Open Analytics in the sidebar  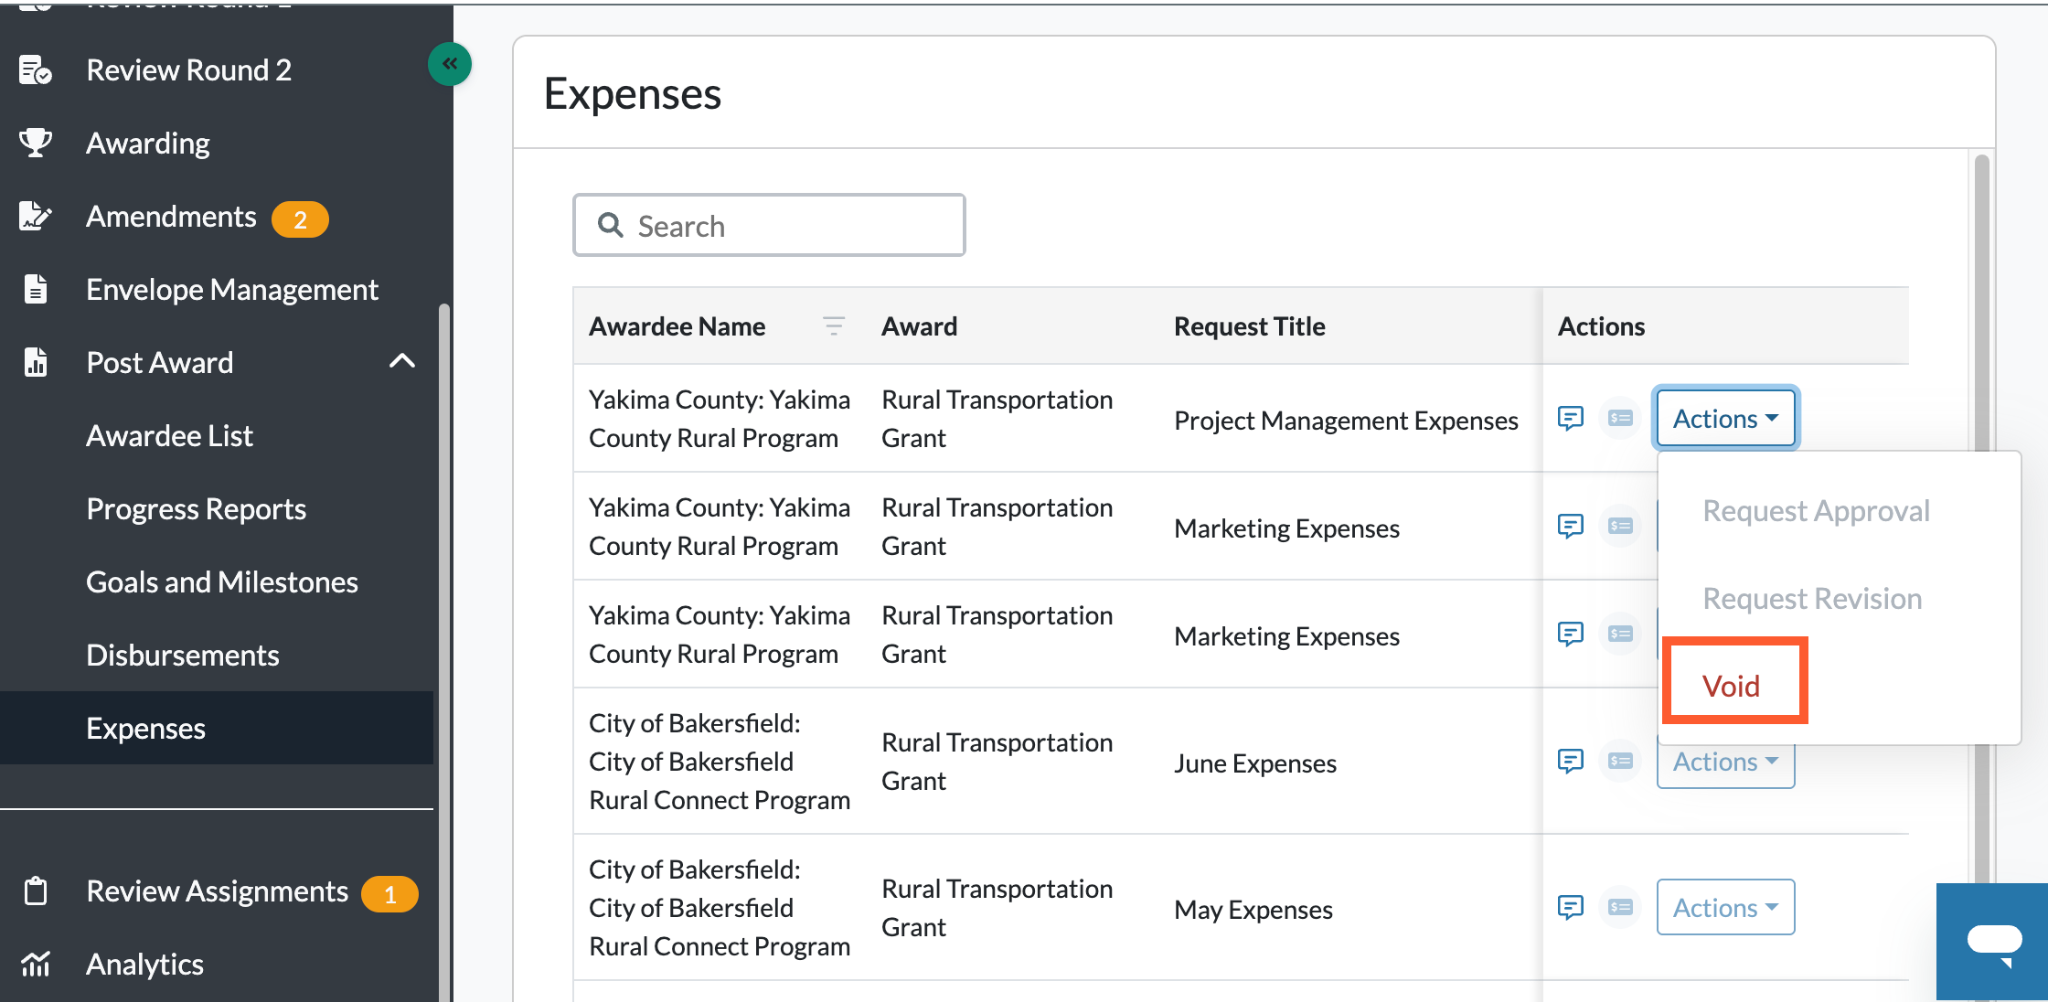[145, 964]
